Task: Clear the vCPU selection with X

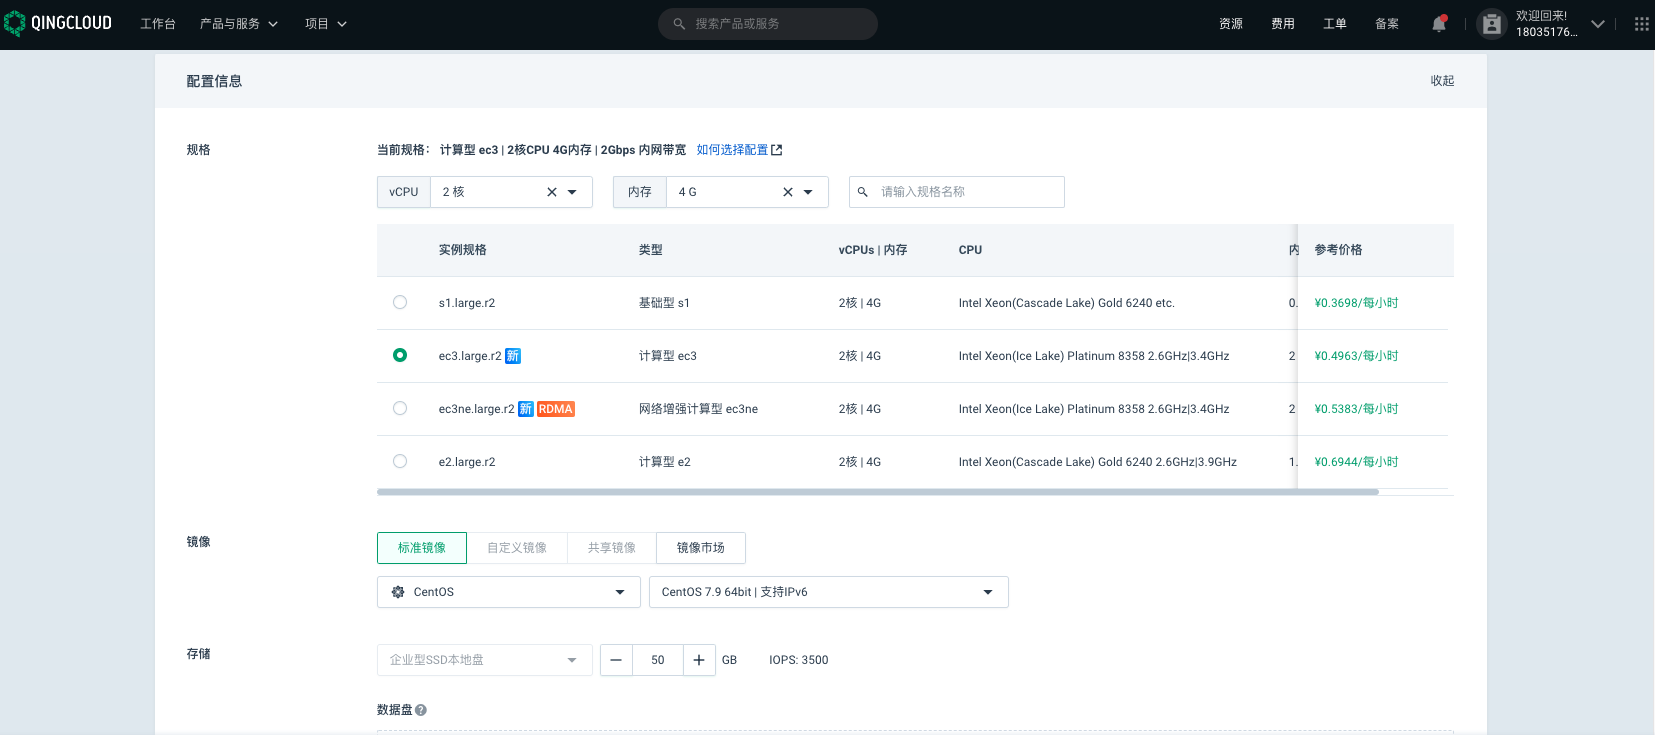Action: 552,192
